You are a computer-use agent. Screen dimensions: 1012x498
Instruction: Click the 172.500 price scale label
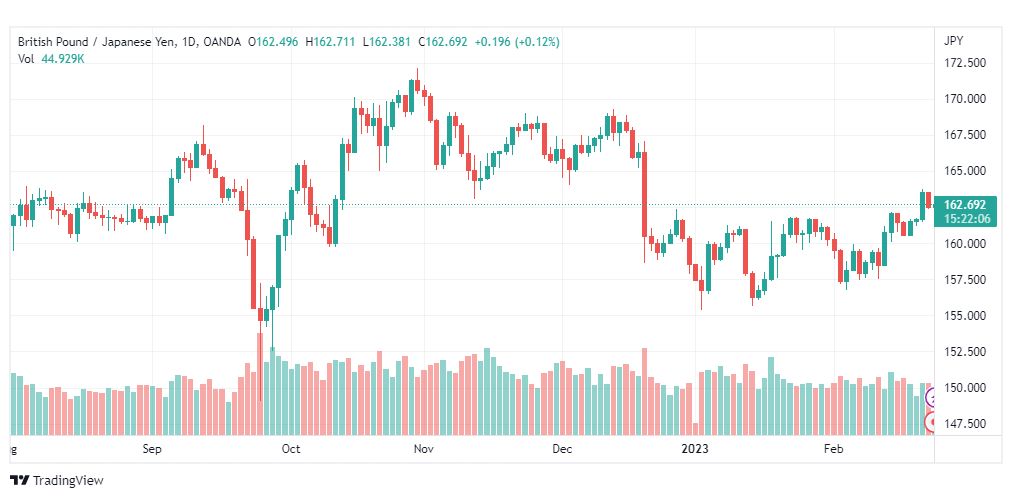click(964, 63)
